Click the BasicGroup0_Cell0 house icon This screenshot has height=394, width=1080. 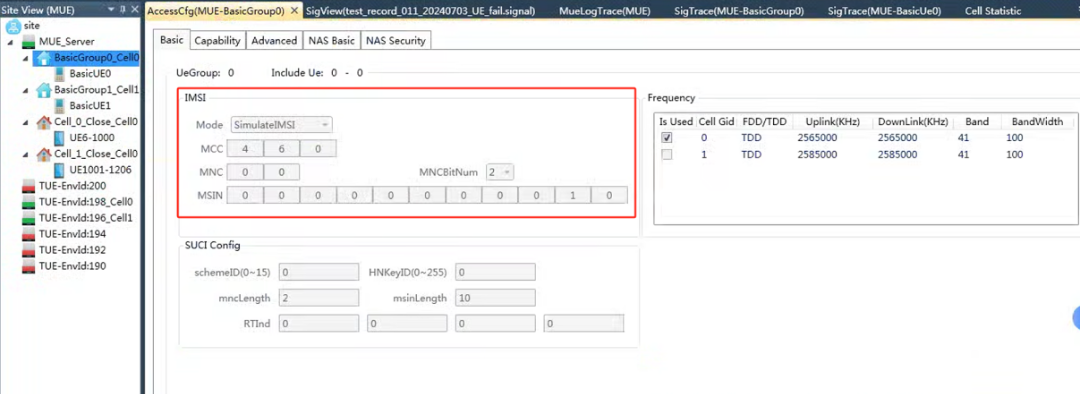[43, 59]
